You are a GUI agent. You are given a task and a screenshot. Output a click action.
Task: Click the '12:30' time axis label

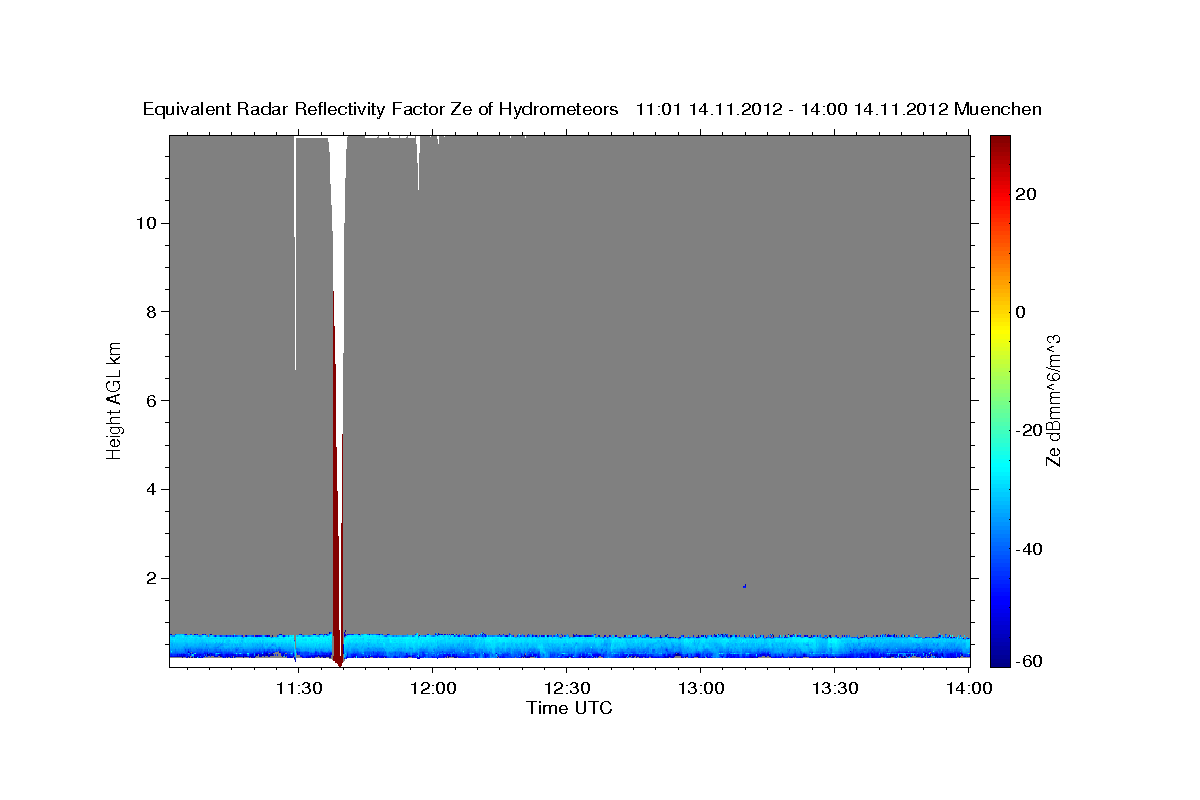click(x=566, y=688)
